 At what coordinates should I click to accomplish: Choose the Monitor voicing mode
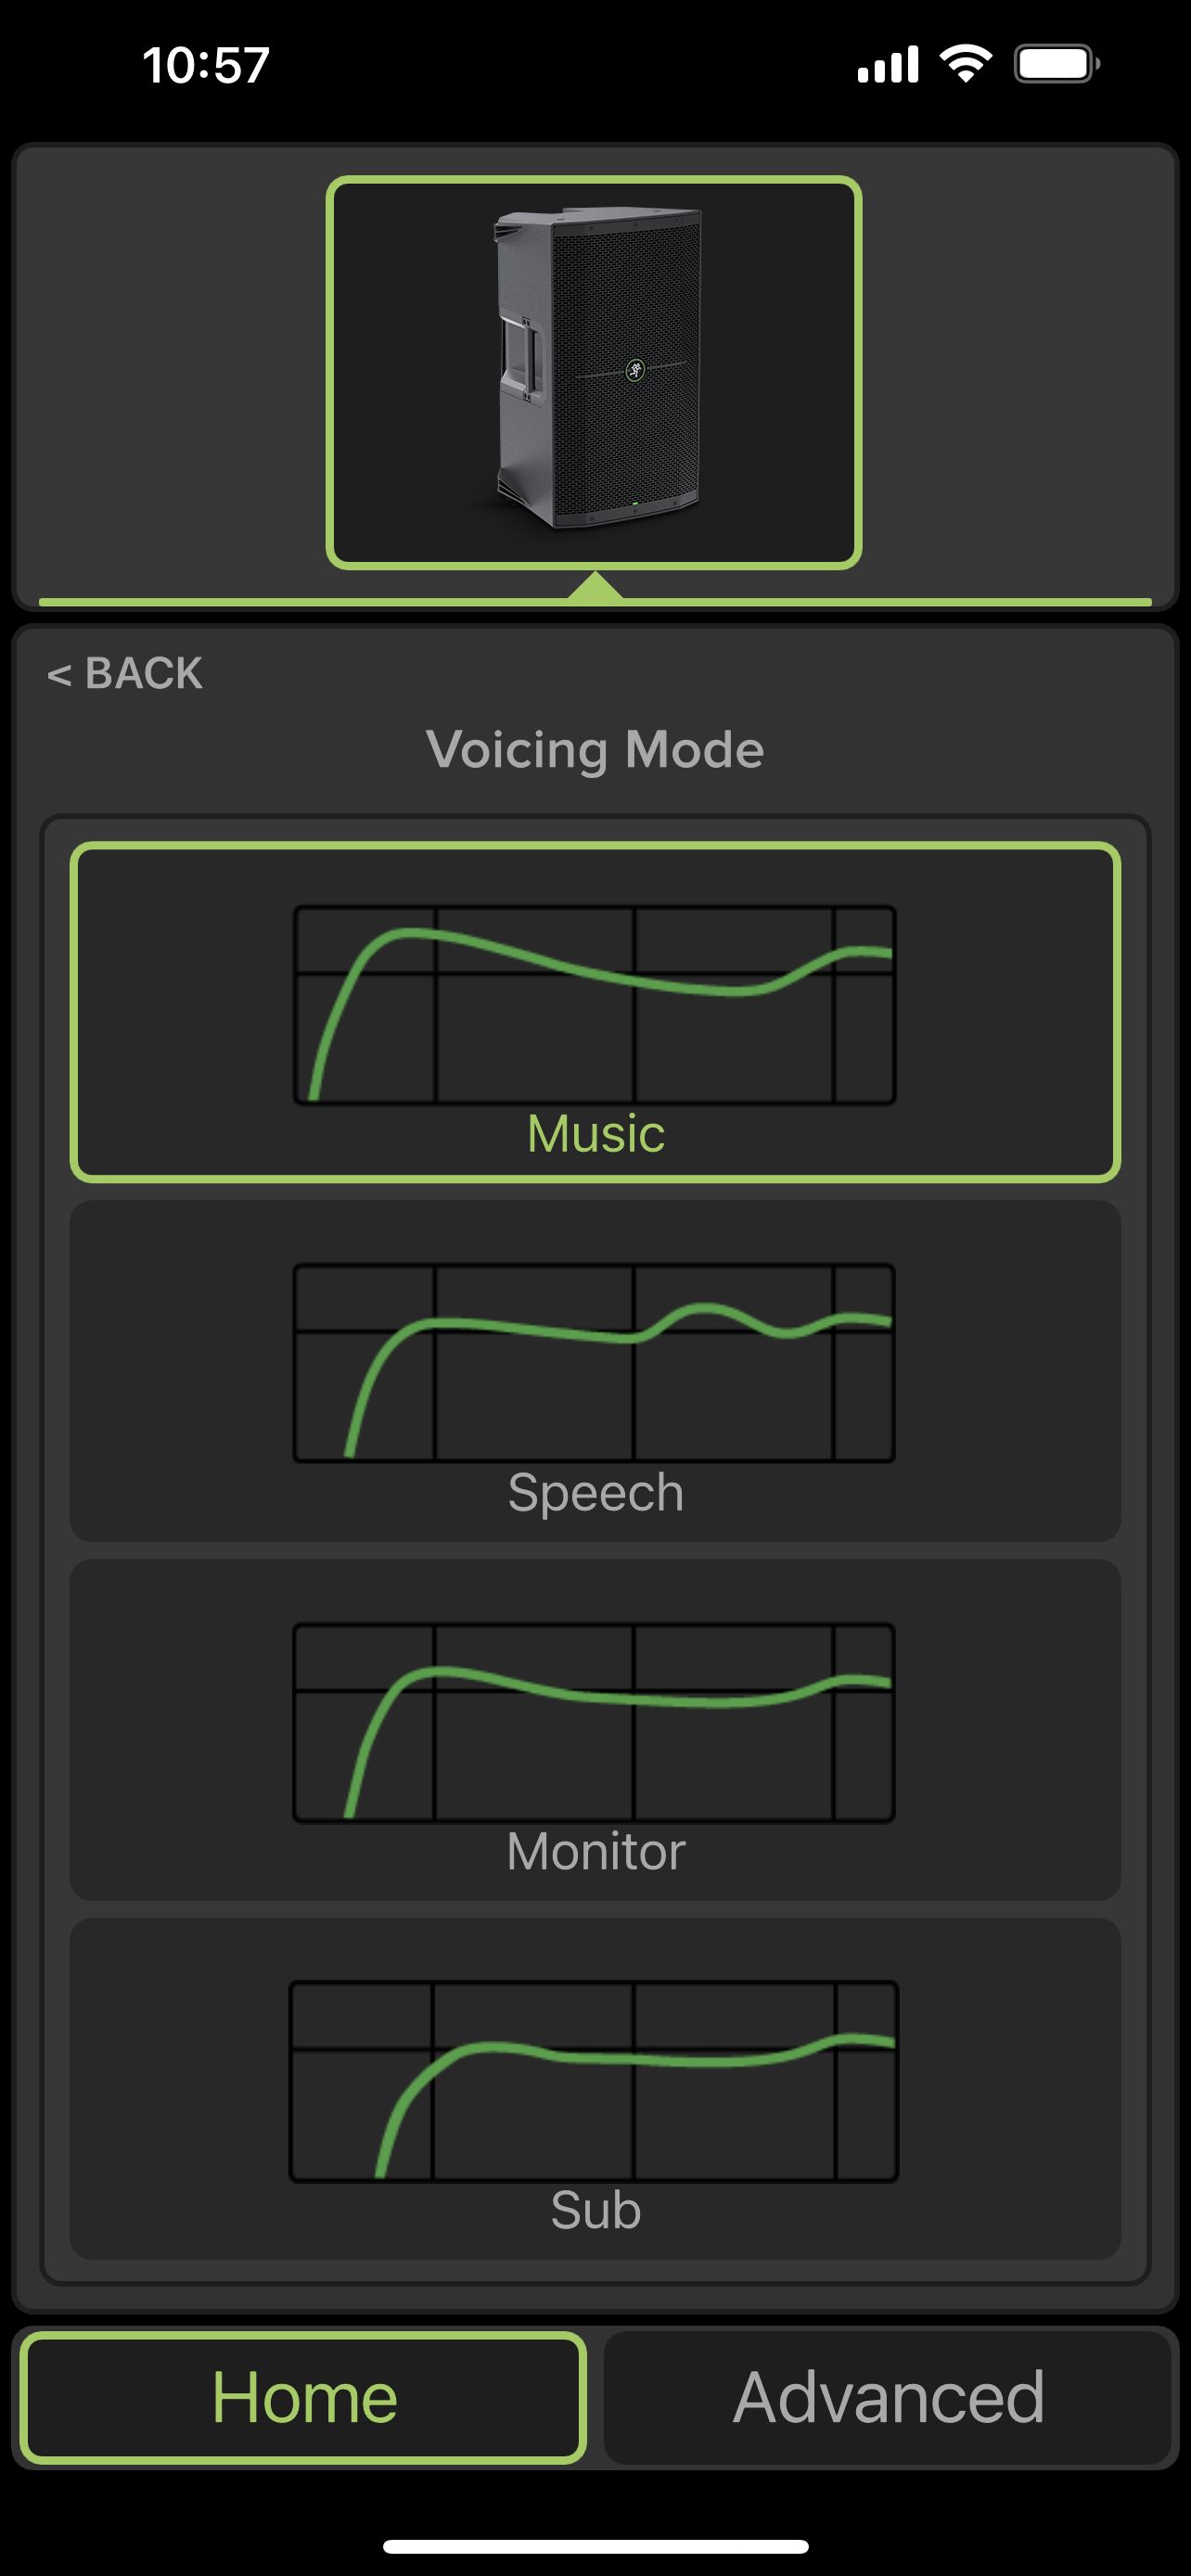(x=595, y=1730)
